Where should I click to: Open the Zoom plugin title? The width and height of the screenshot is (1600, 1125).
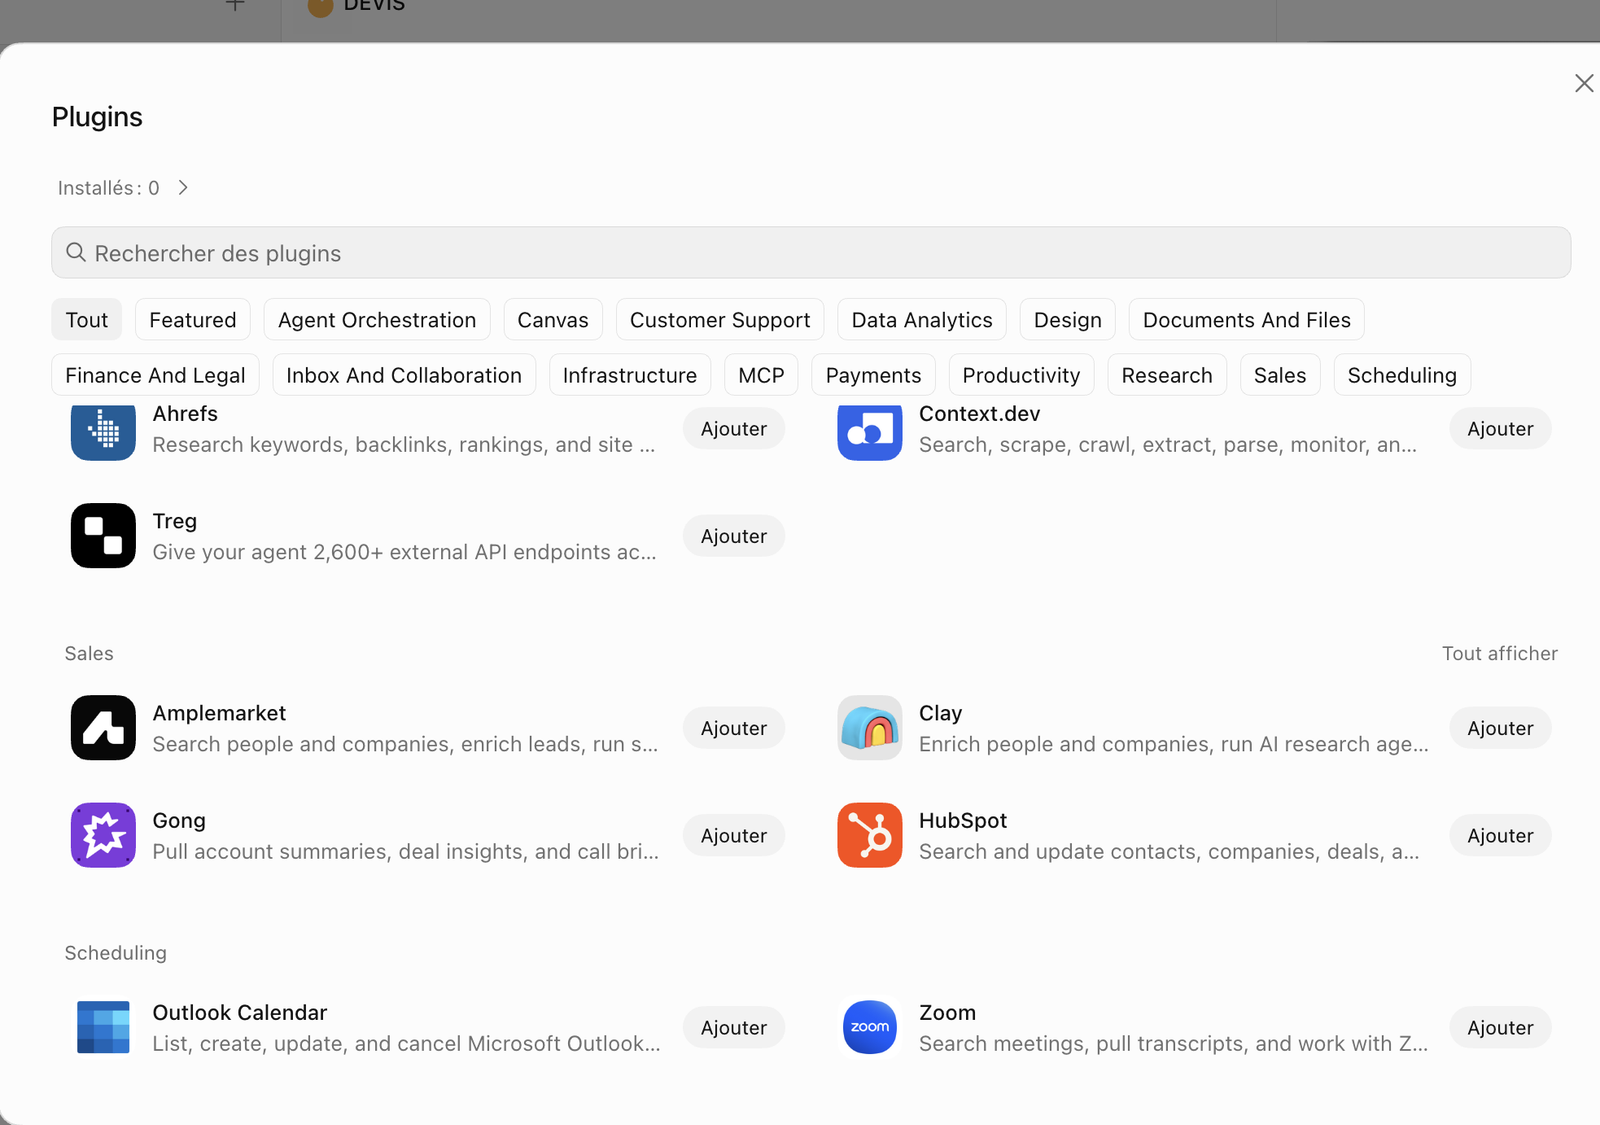point(947,1012)
